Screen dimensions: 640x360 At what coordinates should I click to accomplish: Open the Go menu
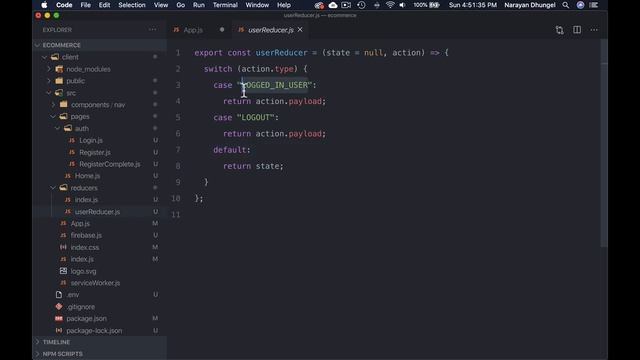[x=180, y=5]
